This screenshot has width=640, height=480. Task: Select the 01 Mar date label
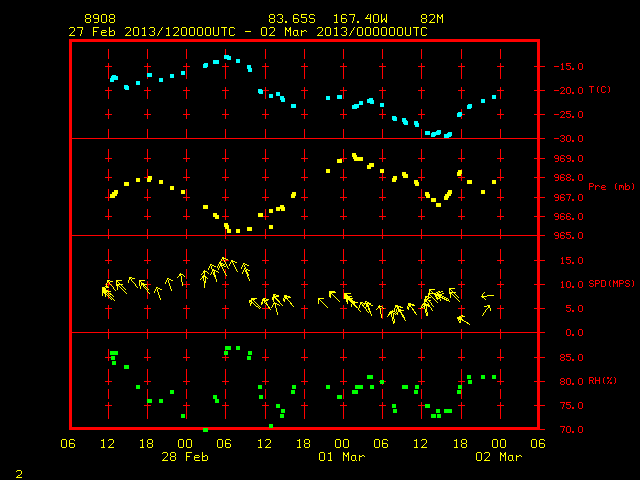pyautogui.click(x=342, y=457)
